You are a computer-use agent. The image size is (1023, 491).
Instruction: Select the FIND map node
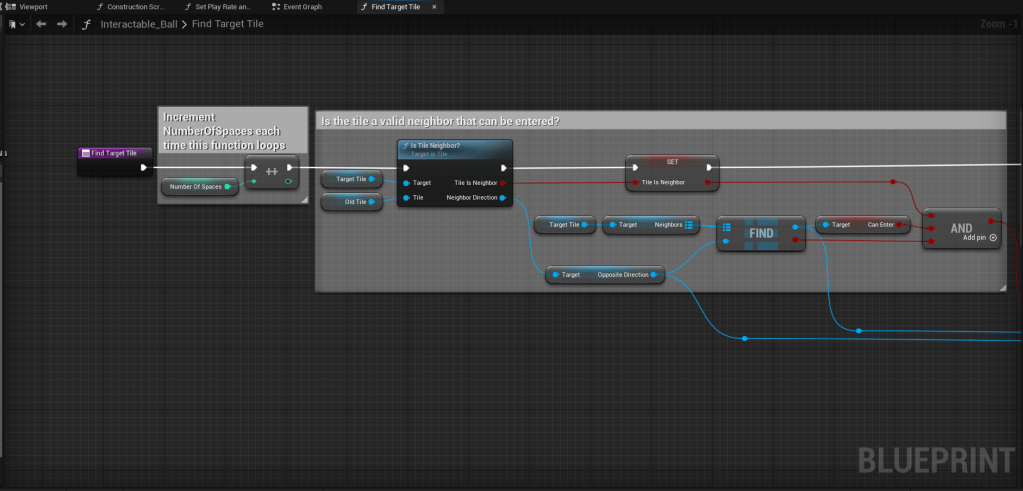pyautogui.click(x=761, y=232)
